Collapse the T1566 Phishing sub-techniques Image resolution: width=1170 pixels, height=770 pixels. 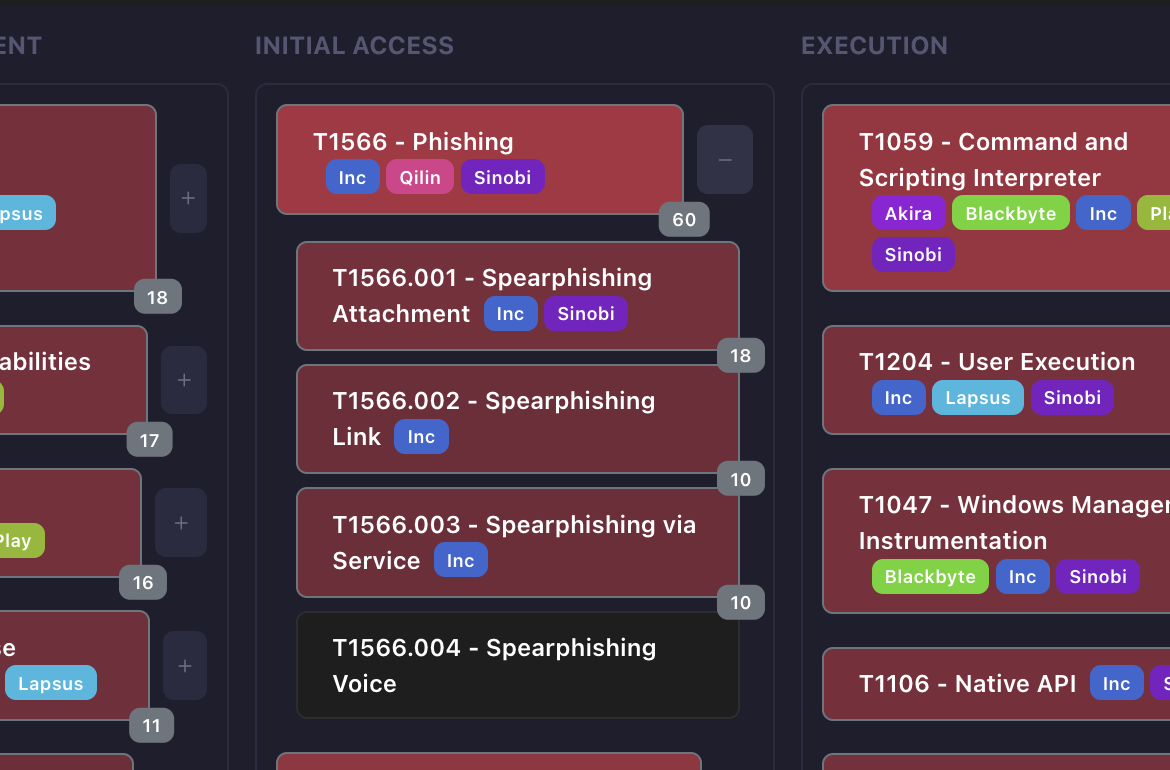tap(724, 160)
